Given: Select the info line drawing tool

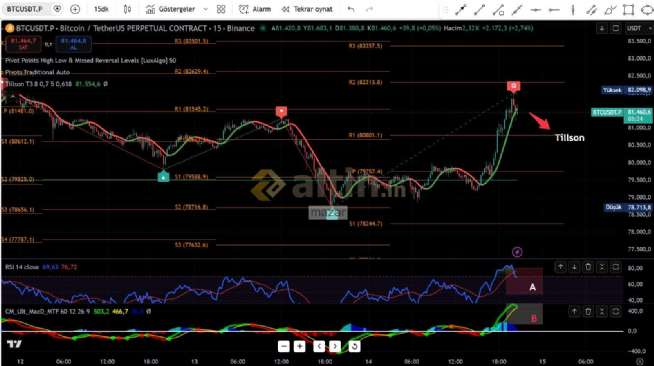Looking at the screenshot, I should tap(498, 10).
